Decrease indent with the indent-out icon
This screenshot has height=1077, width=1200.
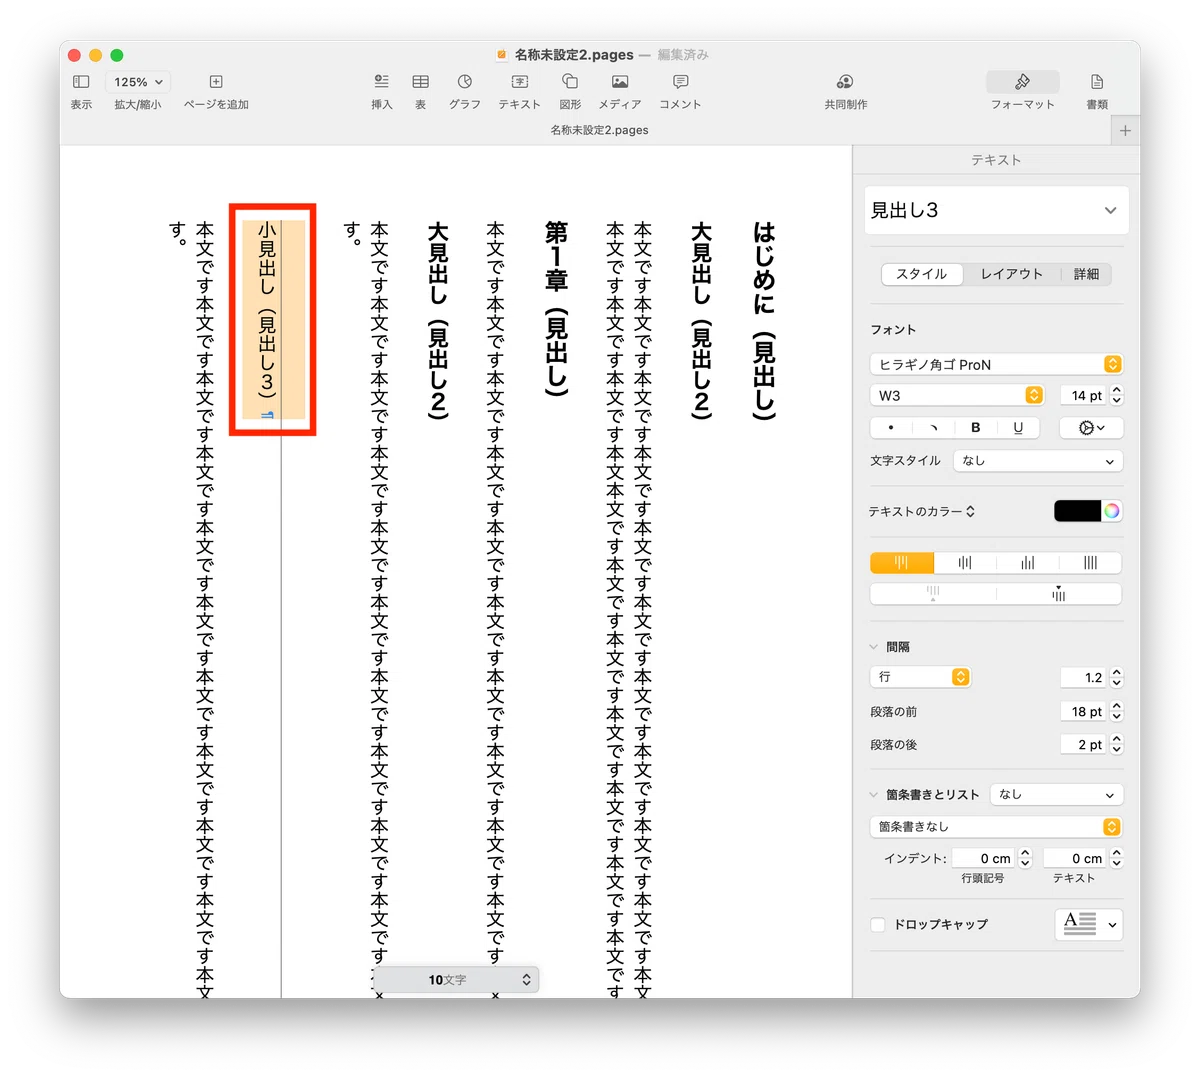point(933,594)
